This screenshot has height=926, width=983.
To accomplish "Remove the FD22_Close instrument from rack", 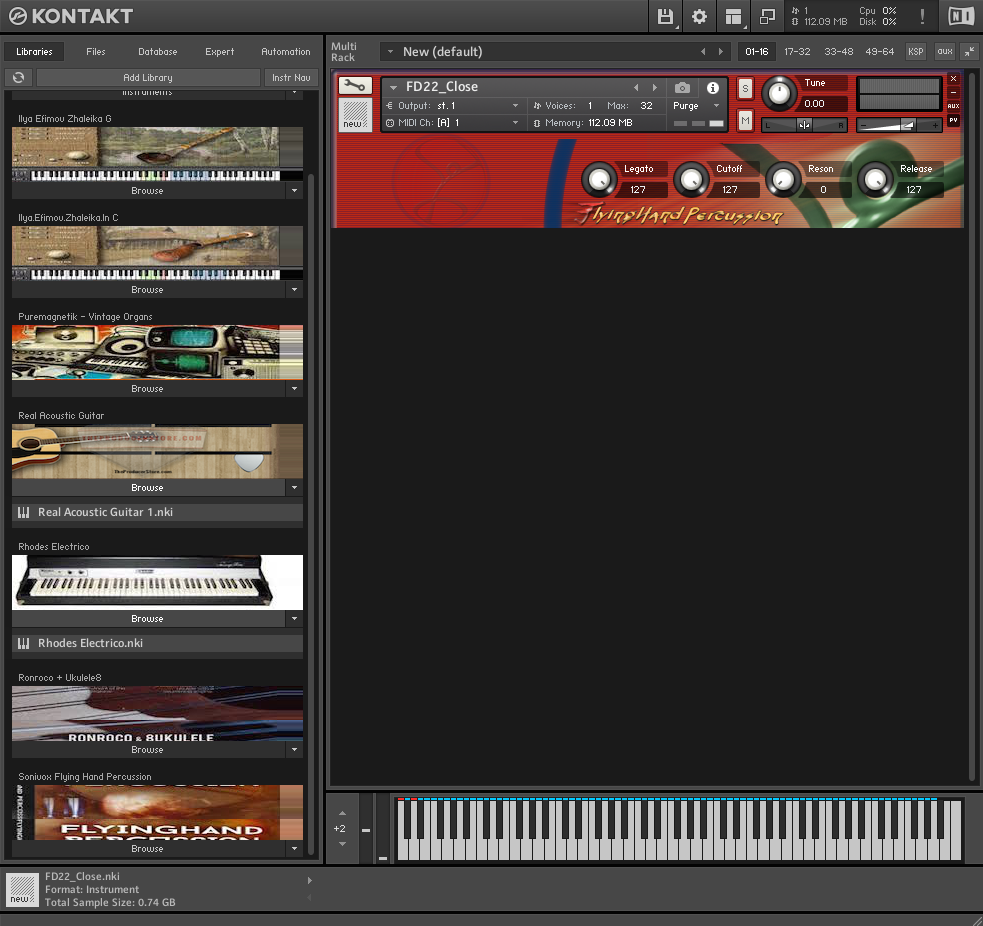I will [x=954, y=79].
